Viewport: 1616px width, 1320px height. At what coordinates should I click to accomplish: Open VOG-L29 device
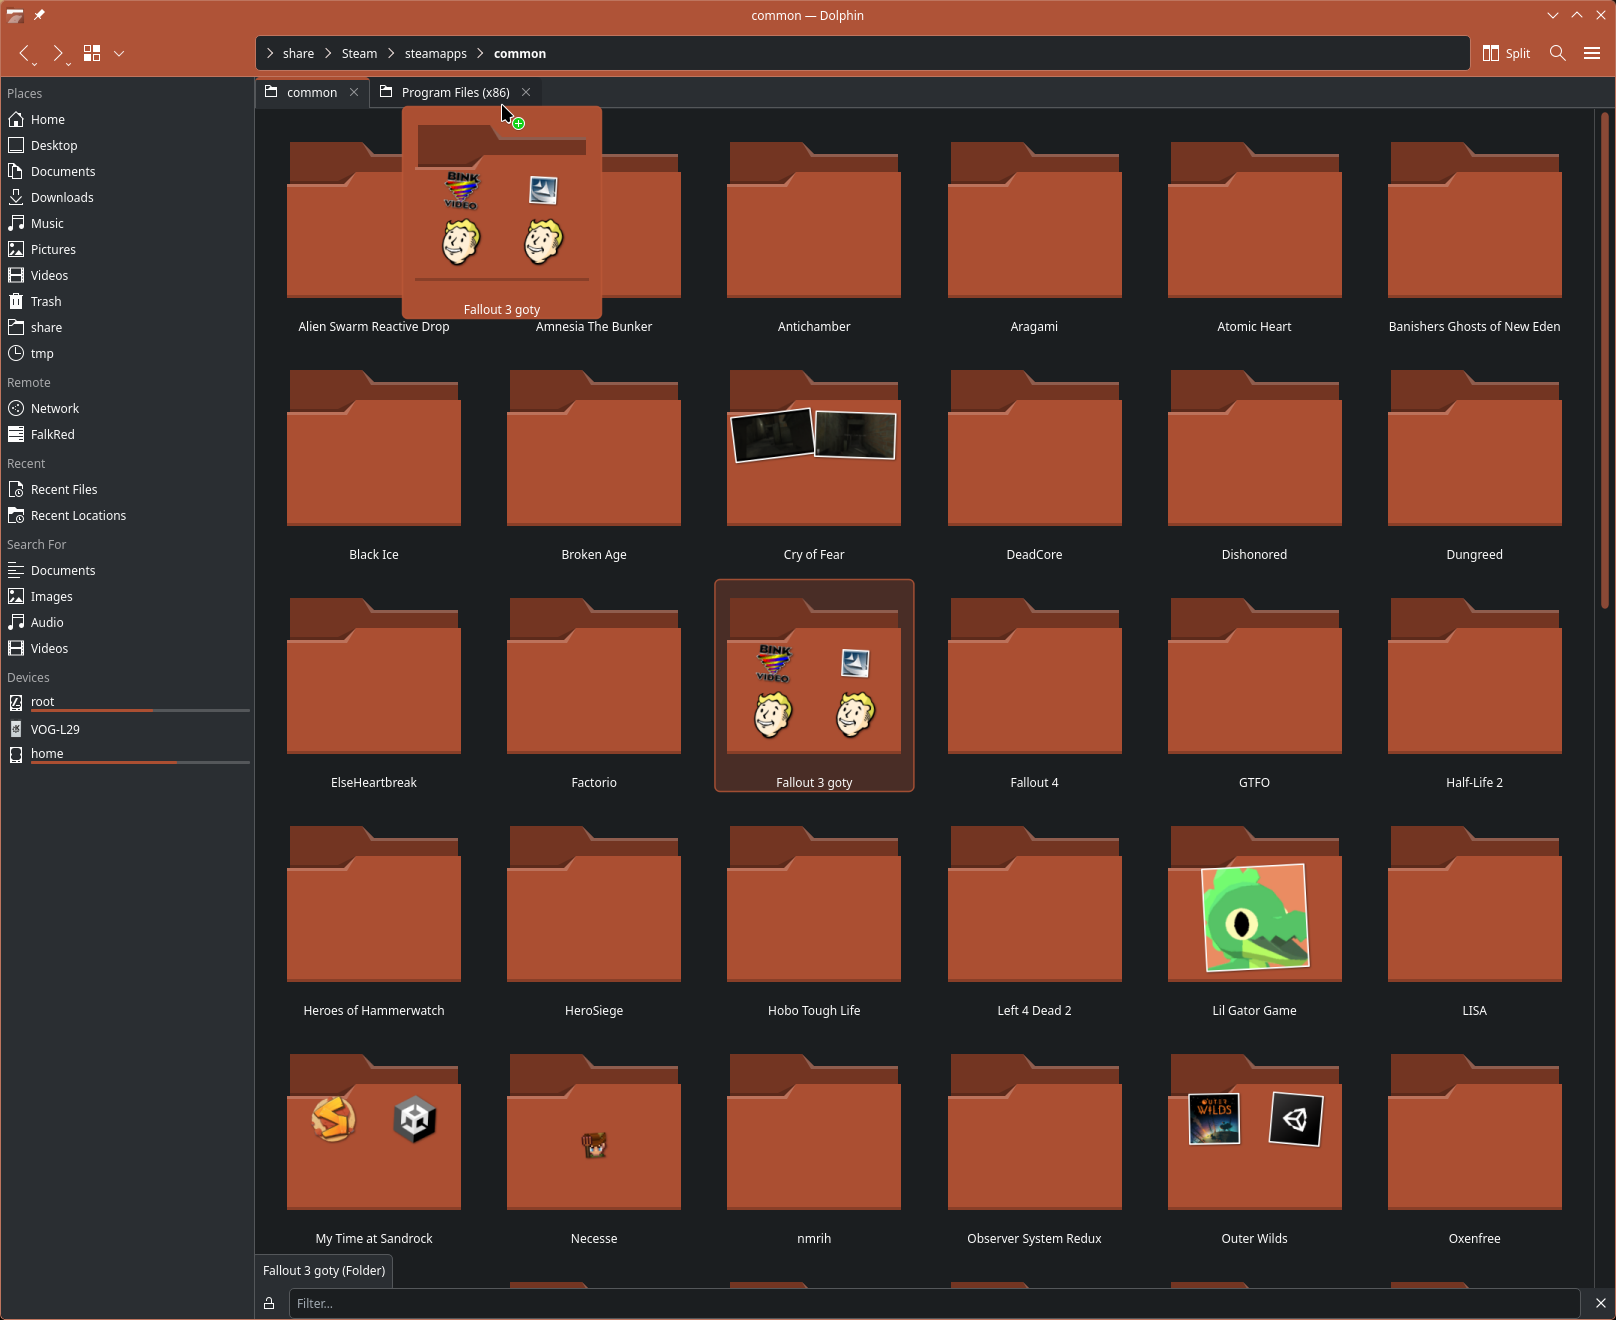127,729
